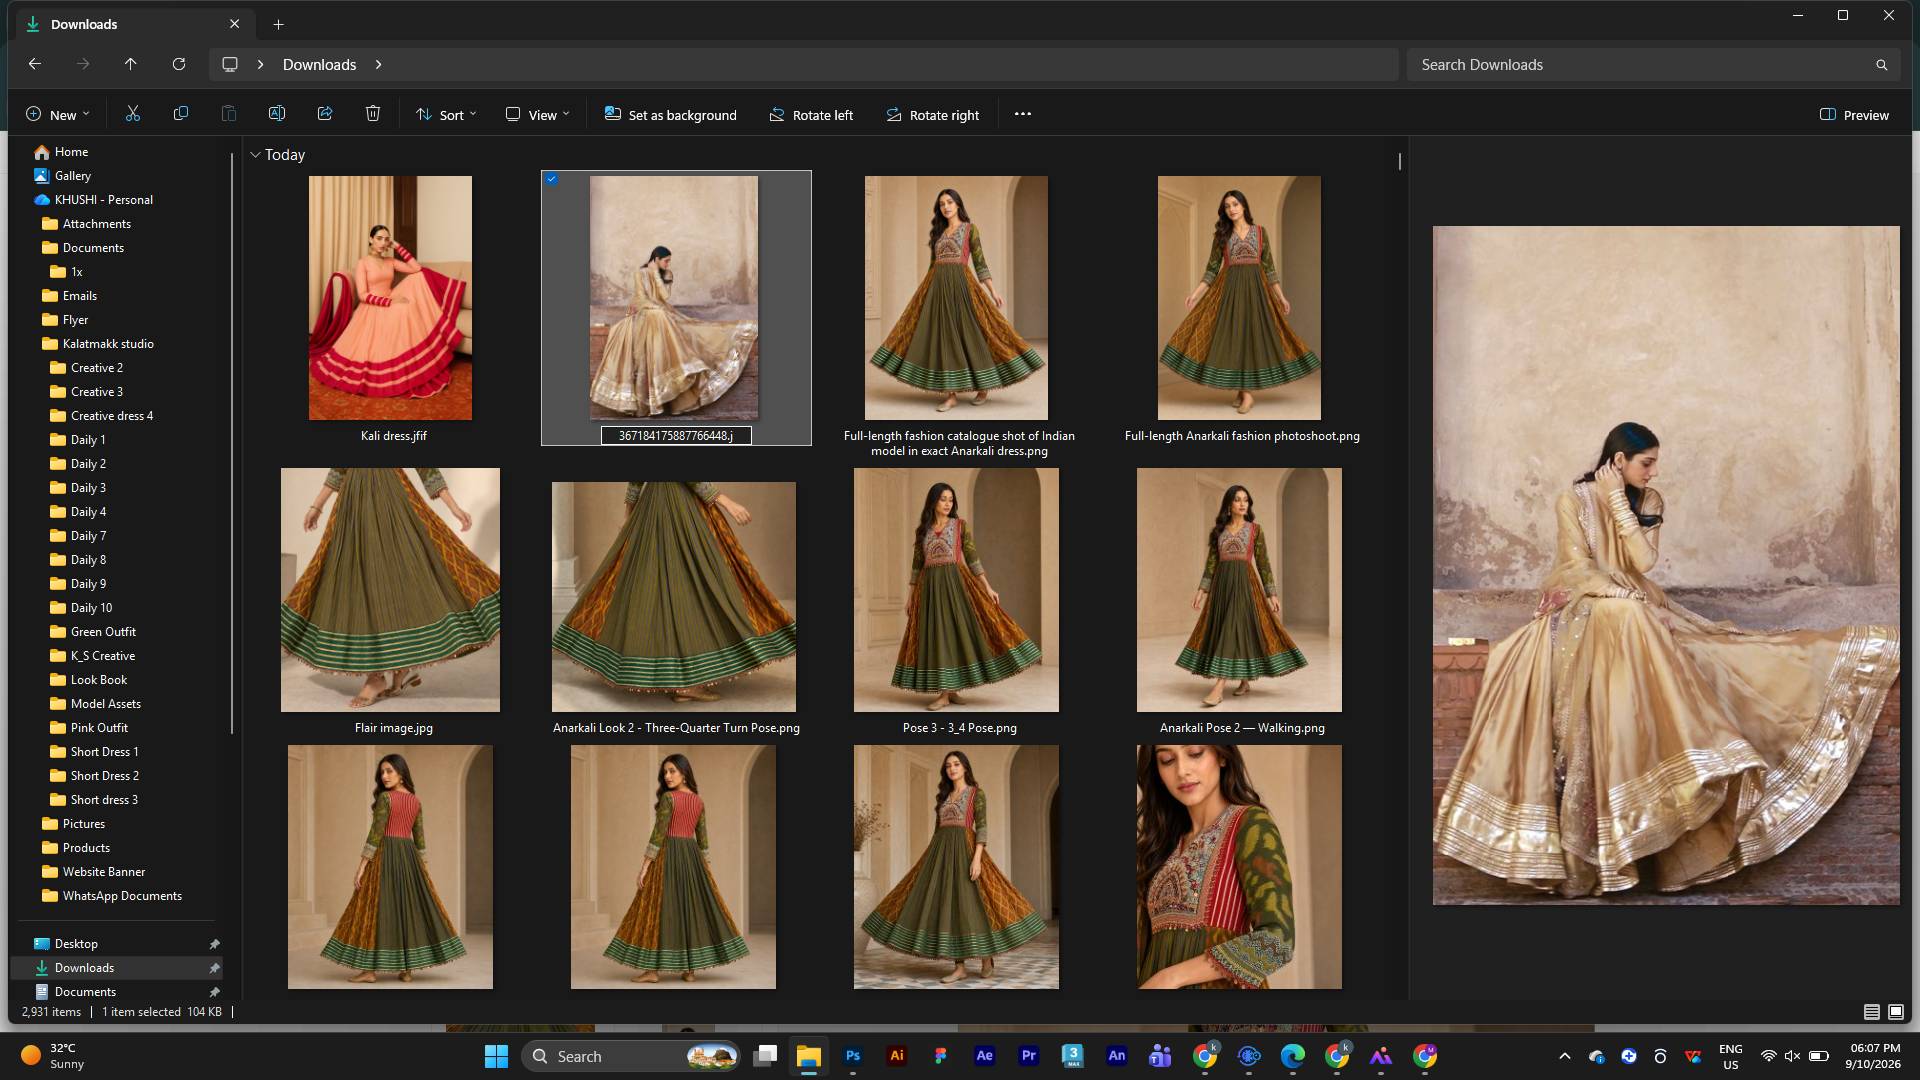Toggle the Preview pane button
Viewport: 1920px width, 1080px height.
(x=1855, y=115)
